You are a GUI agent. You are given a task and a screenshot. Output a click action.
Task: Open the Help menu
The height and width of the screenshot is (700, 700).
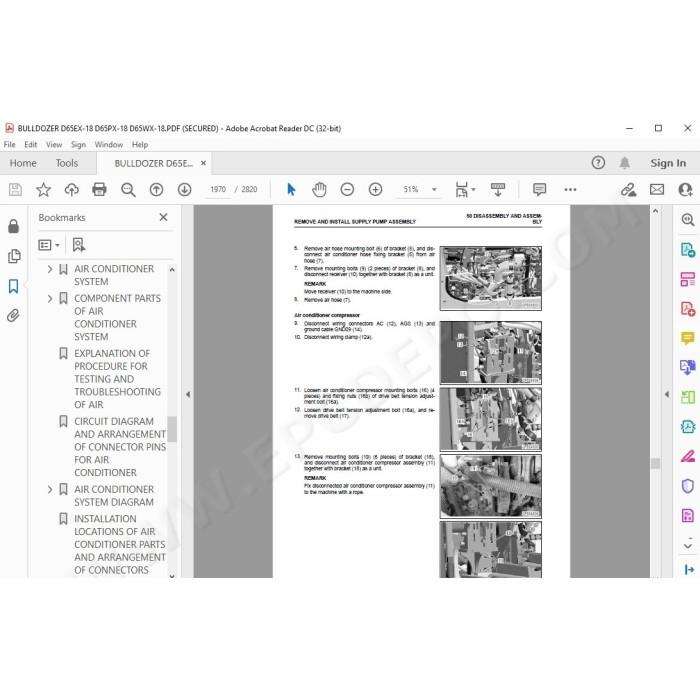pos(140,145)
